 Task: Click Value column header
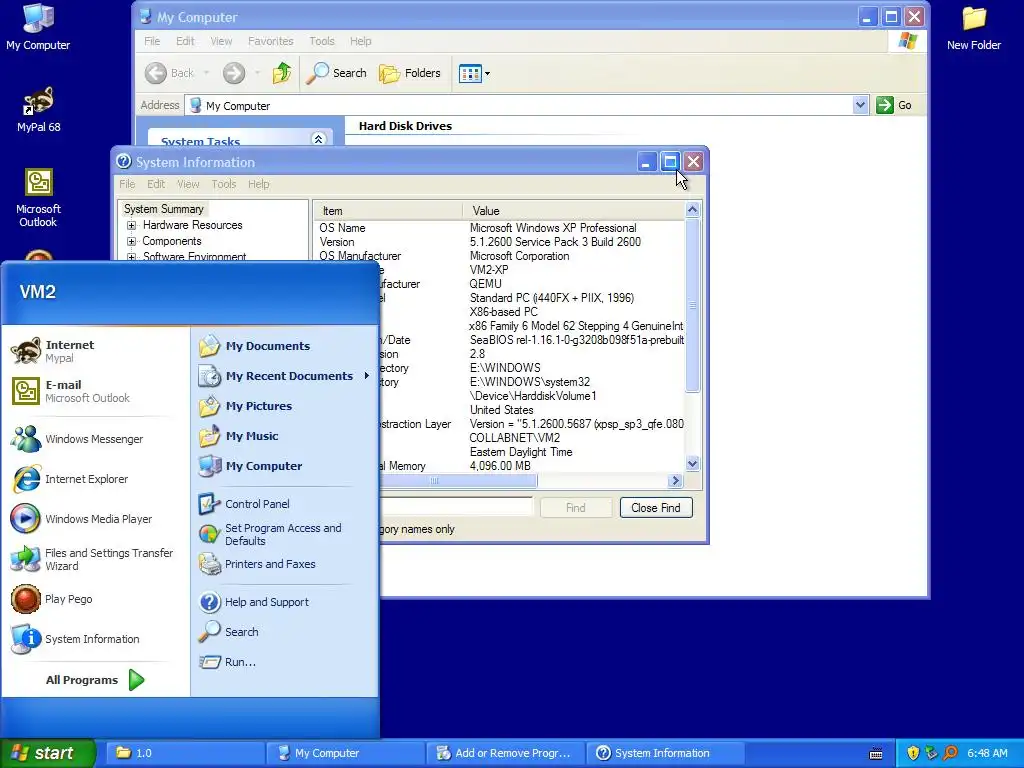click(x=573, y=211)
